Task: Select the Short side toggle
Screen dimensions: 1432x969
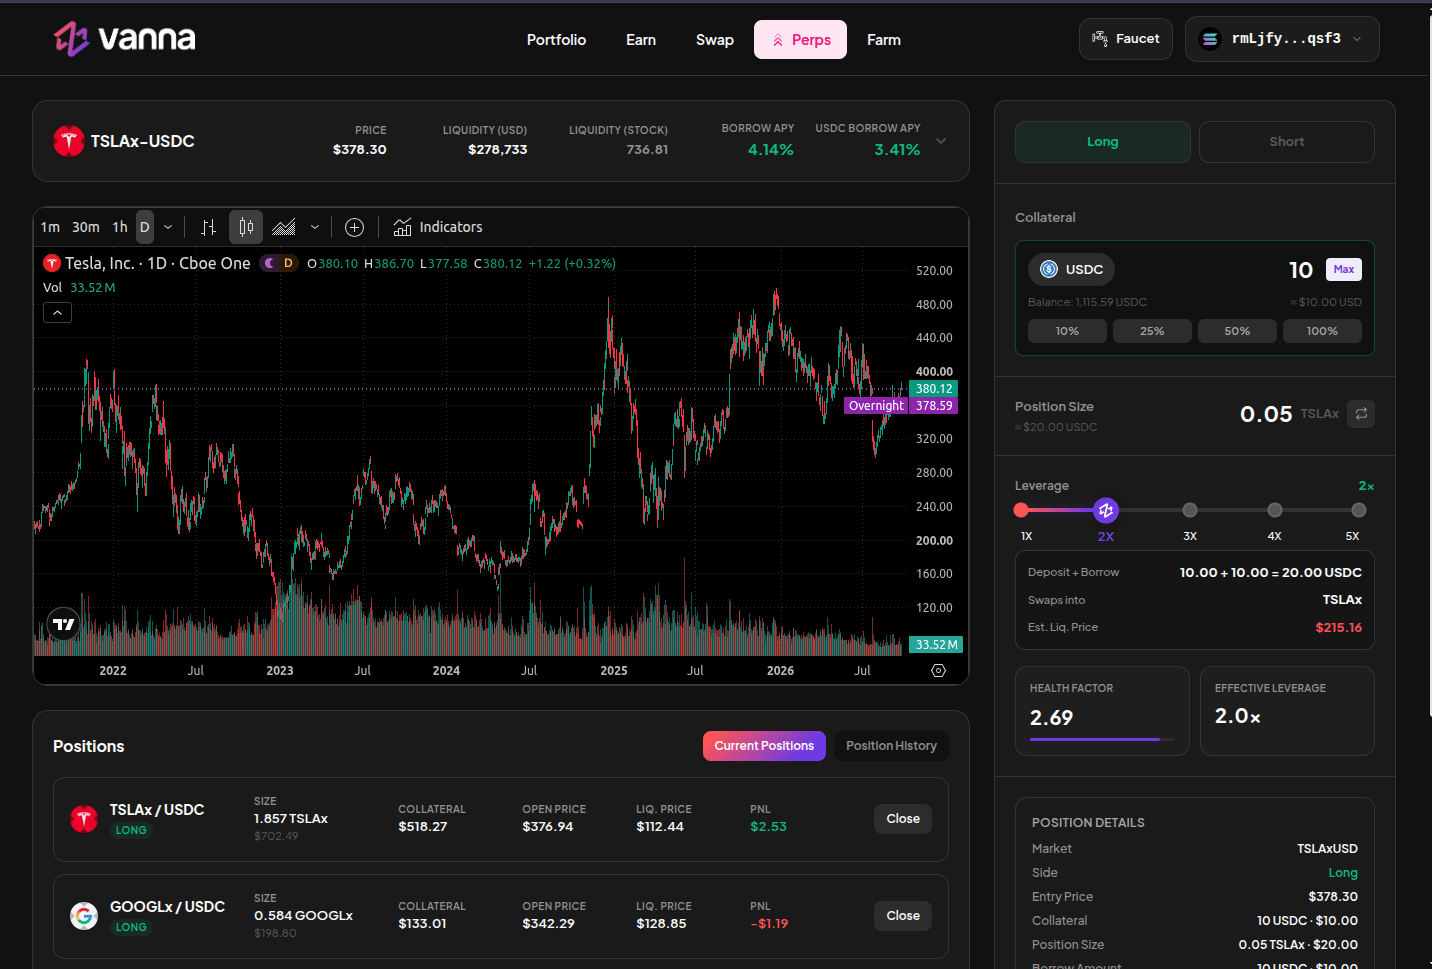Action: pyautogui.click(x=1287, y=142)
